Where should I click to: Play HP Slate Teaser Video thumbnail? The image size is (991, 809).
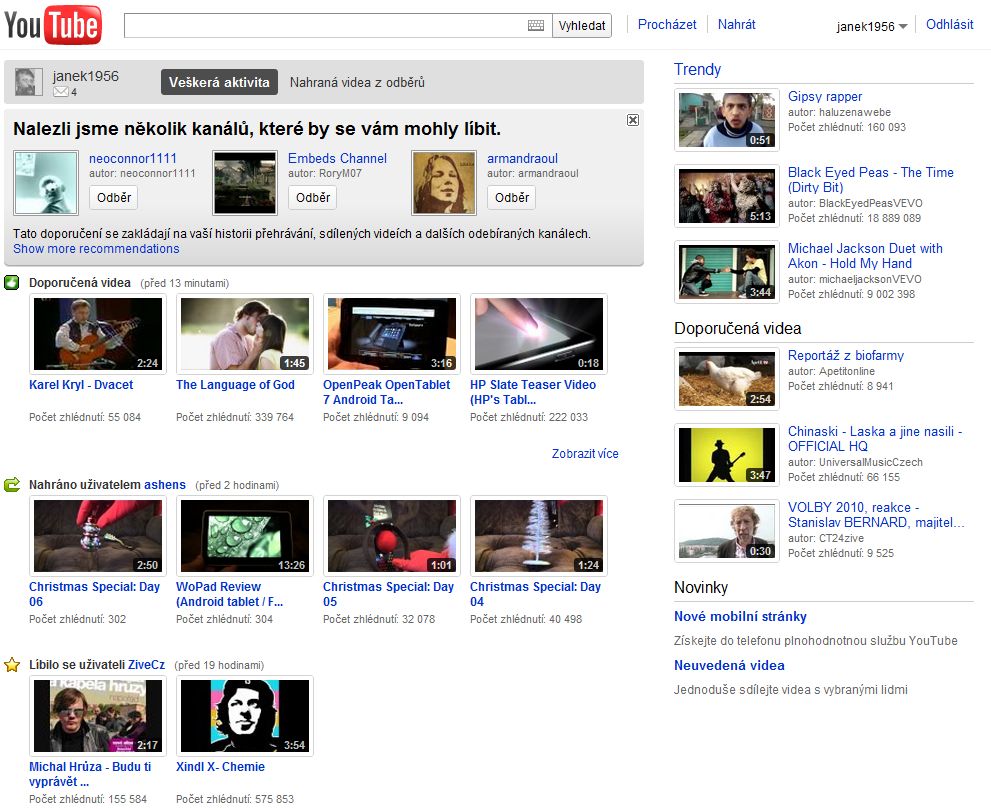click(538, 334)
